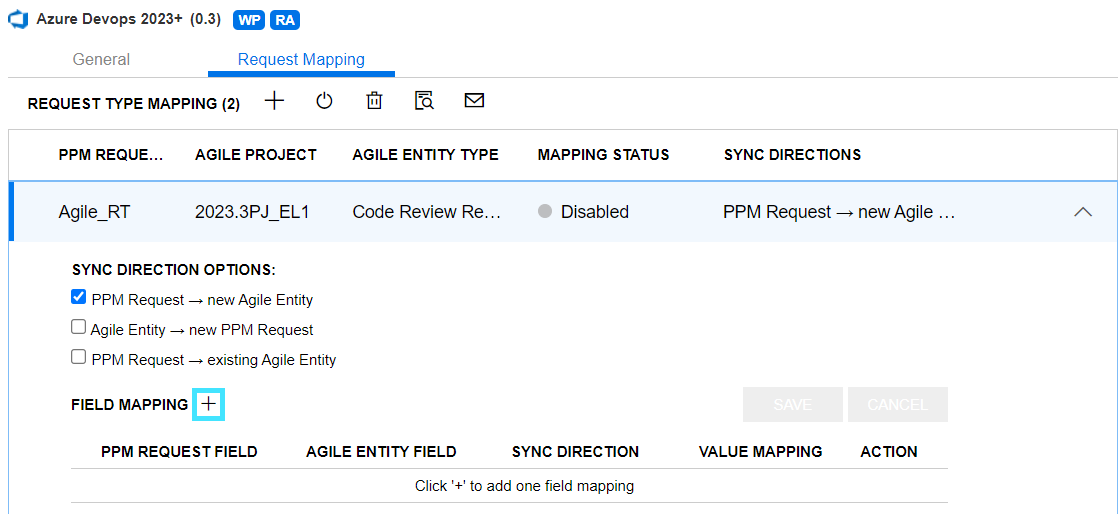Uncheck PPM Request to new Agile Entity
This screenshot has width=1118, height=514.
[79, 298]
